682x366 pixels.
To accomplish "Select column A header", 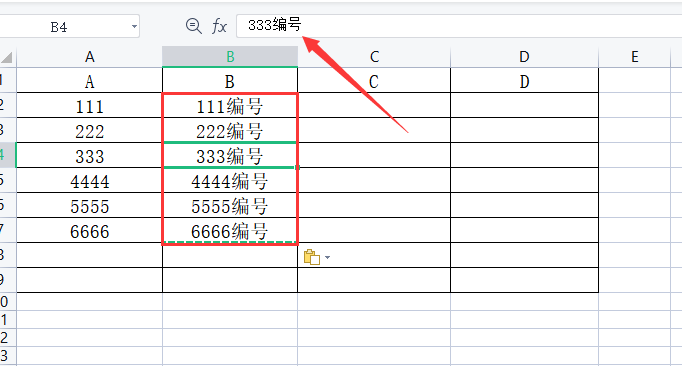I will (90, 57).
